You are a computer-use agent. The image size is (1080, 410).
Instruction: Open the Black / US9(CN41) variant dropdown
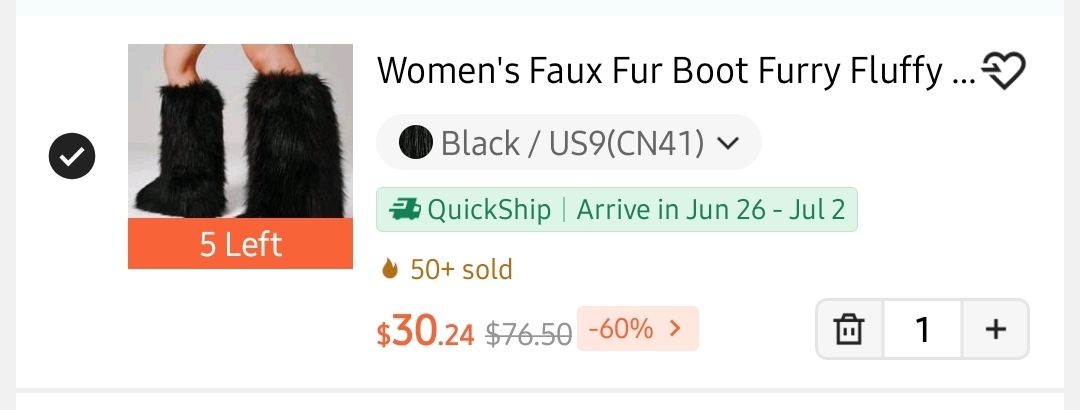pos(571,143)
